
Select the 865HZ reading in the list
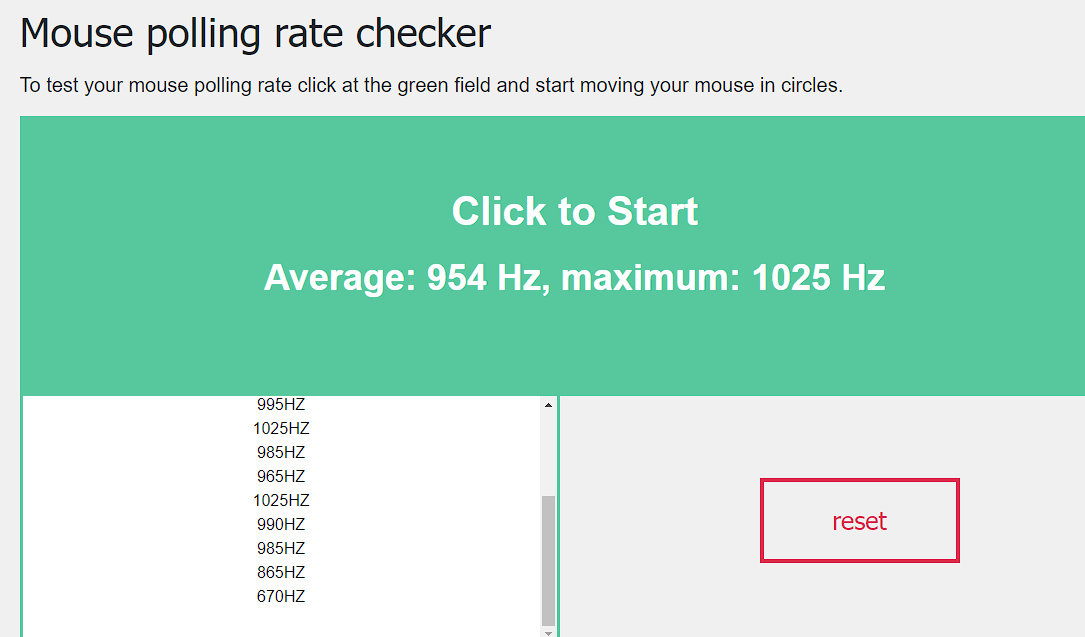coord(281,572)
